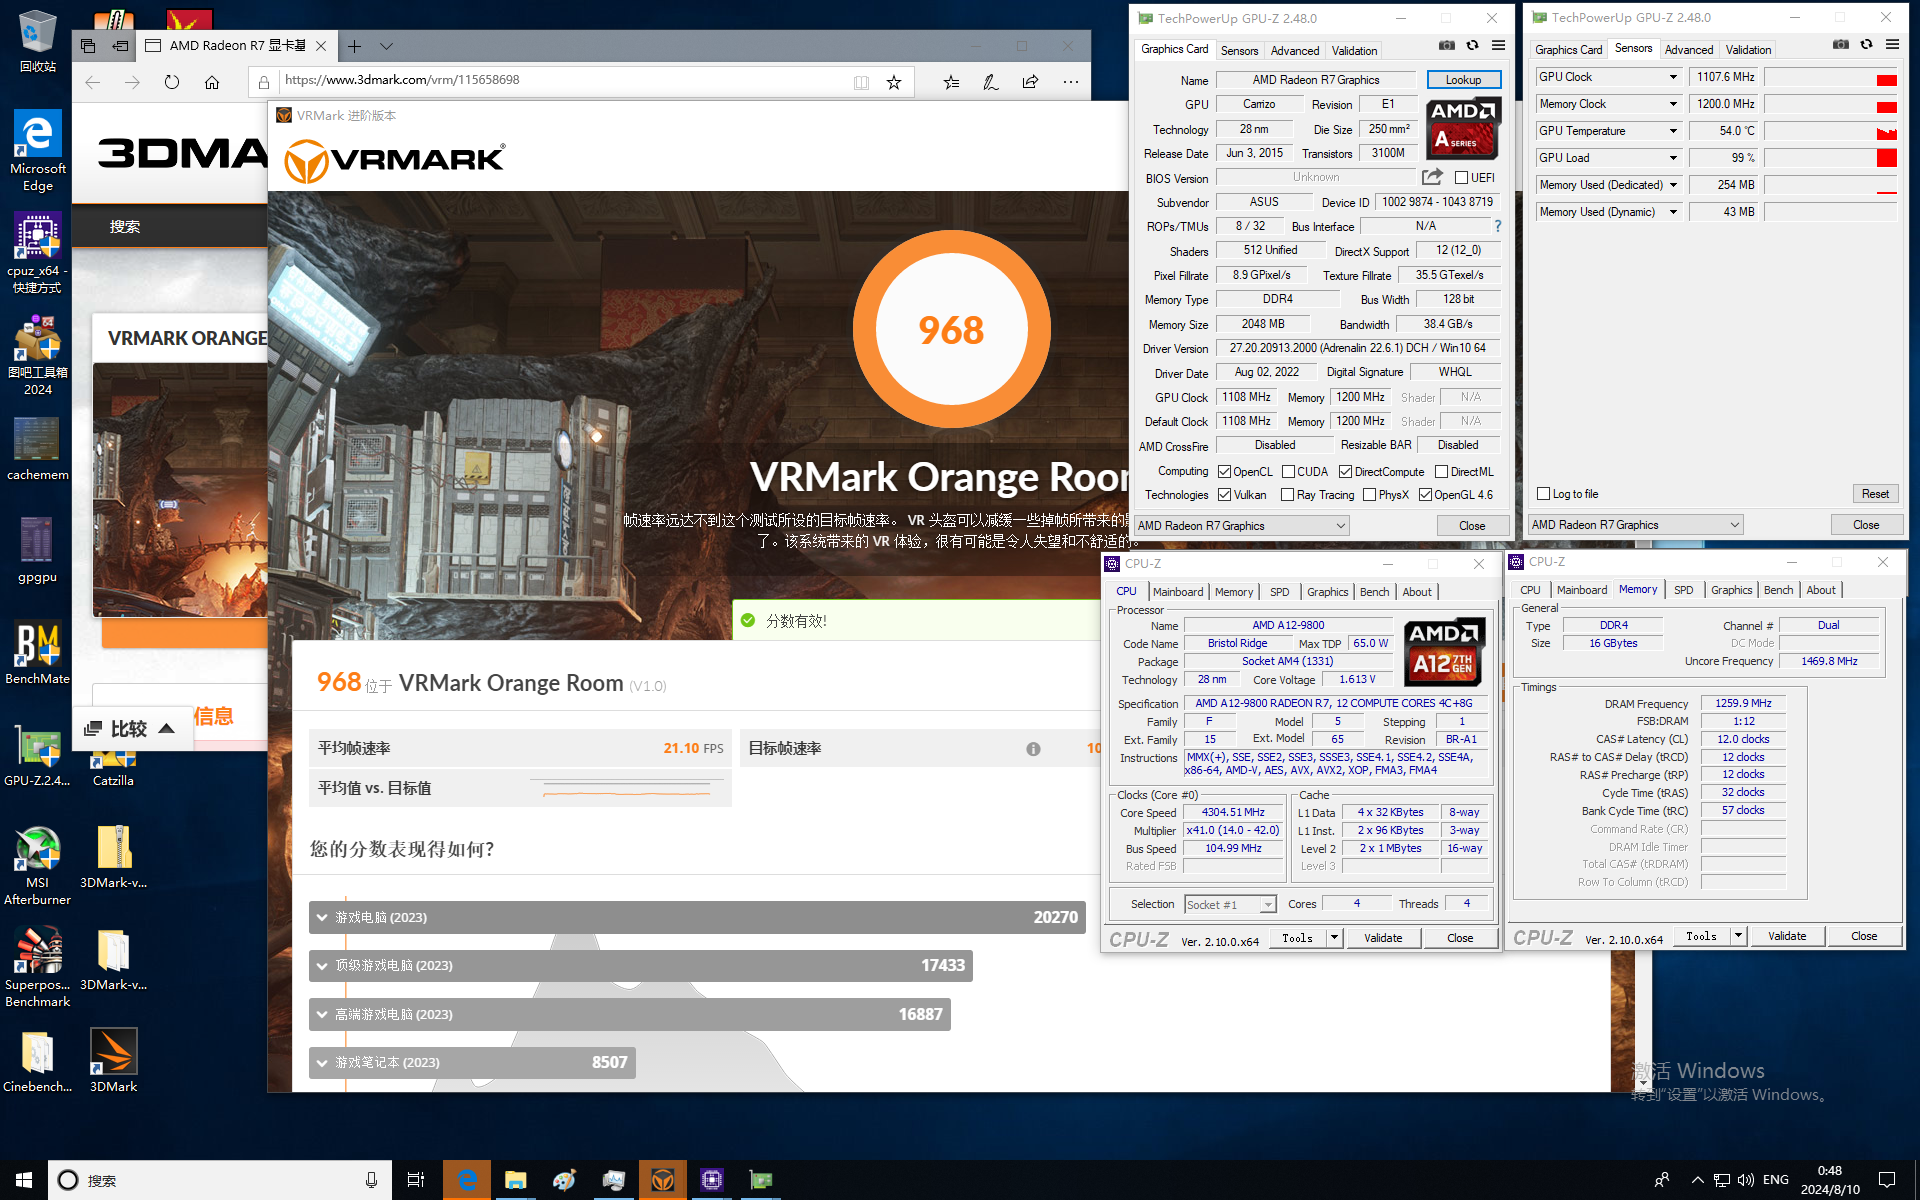This screenshot has height=1200, width=1920.
Task: Open the Memory Clock sensor dropdown
Action: click(x=1673, y=104)
